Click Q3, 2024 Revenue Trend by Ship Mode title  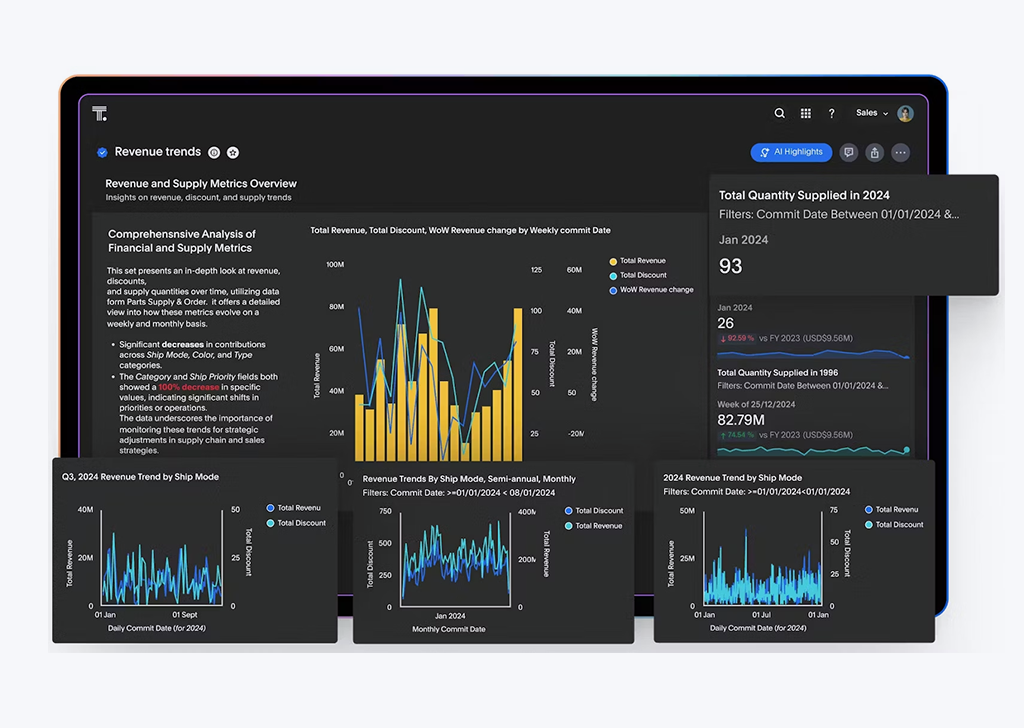pos(140,477)
